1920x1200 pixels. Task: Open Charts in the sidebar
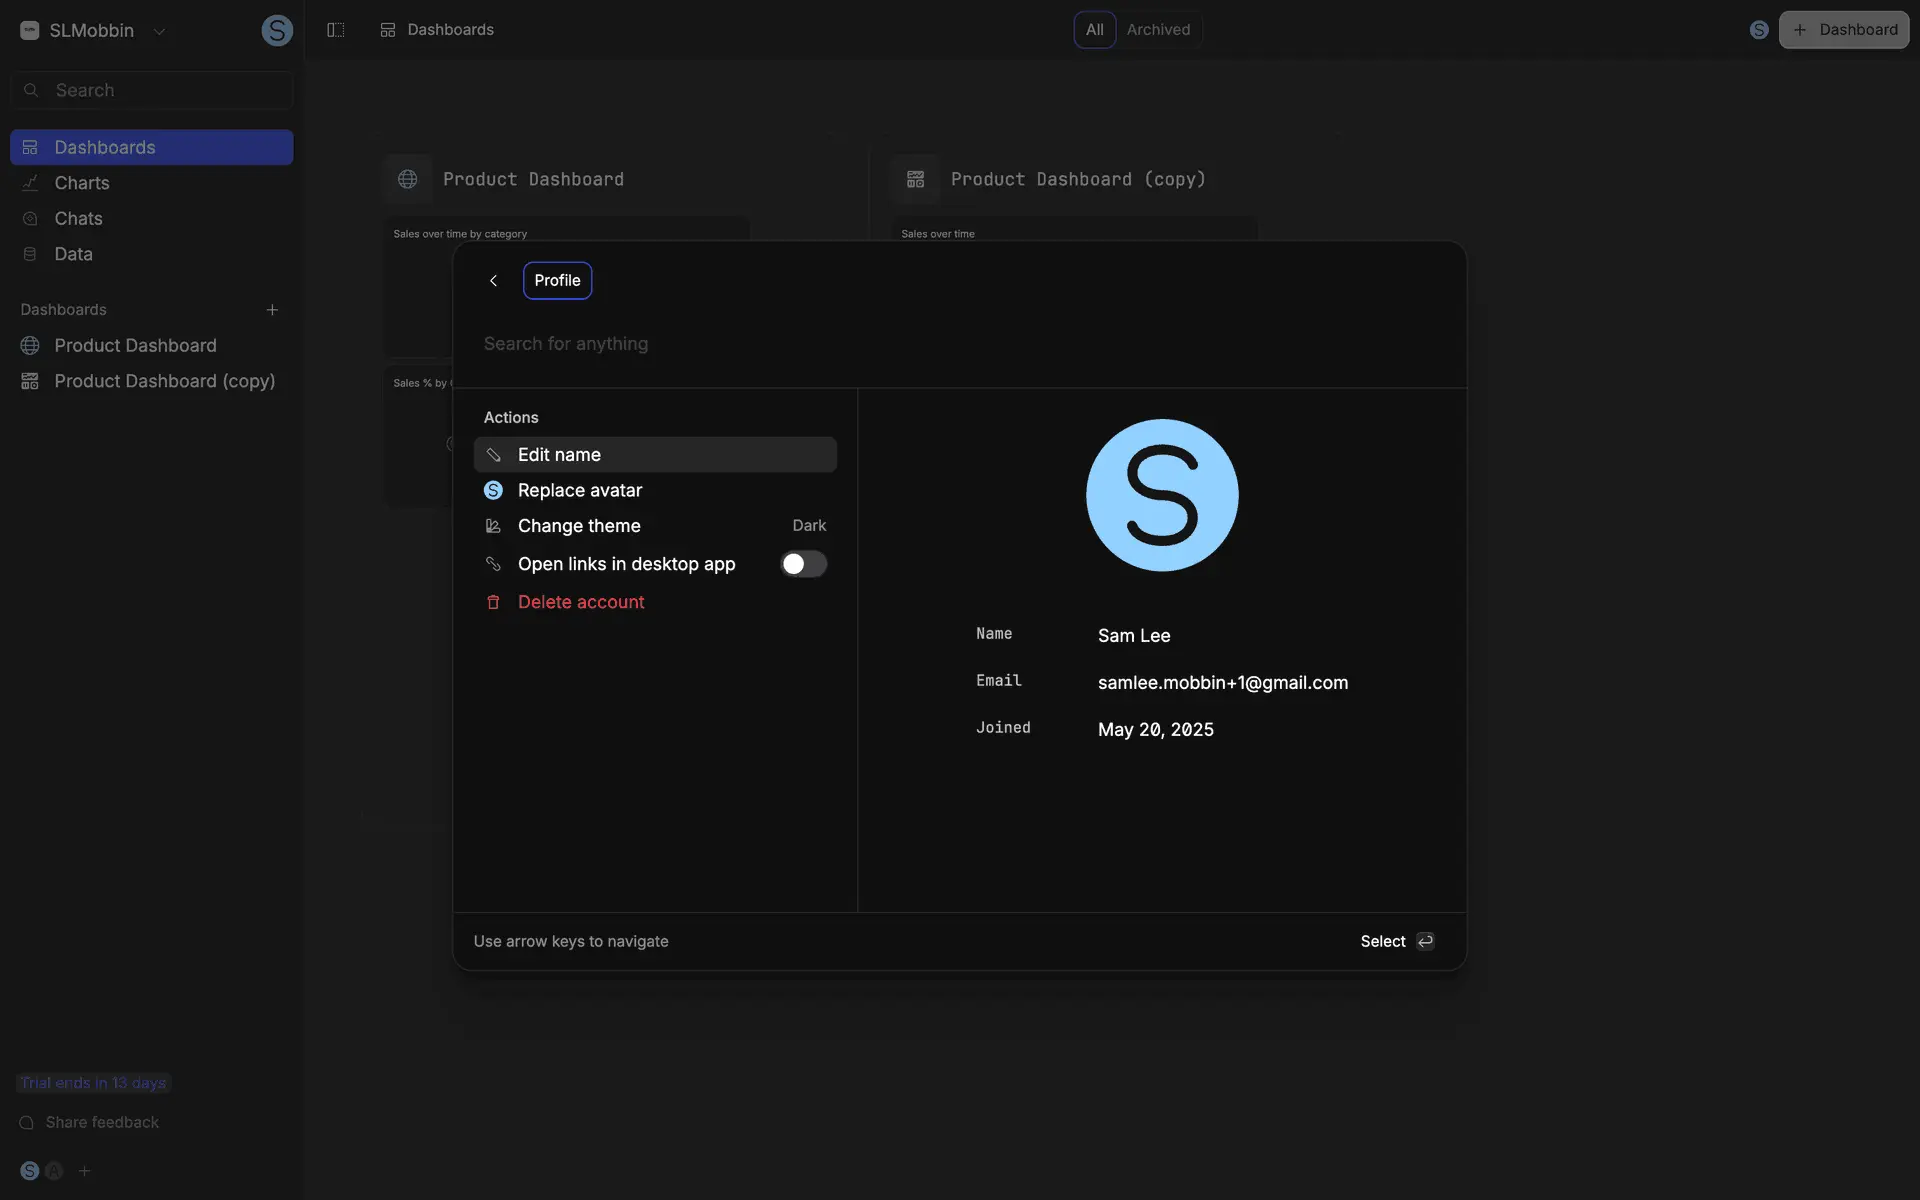tap(82, 183)
